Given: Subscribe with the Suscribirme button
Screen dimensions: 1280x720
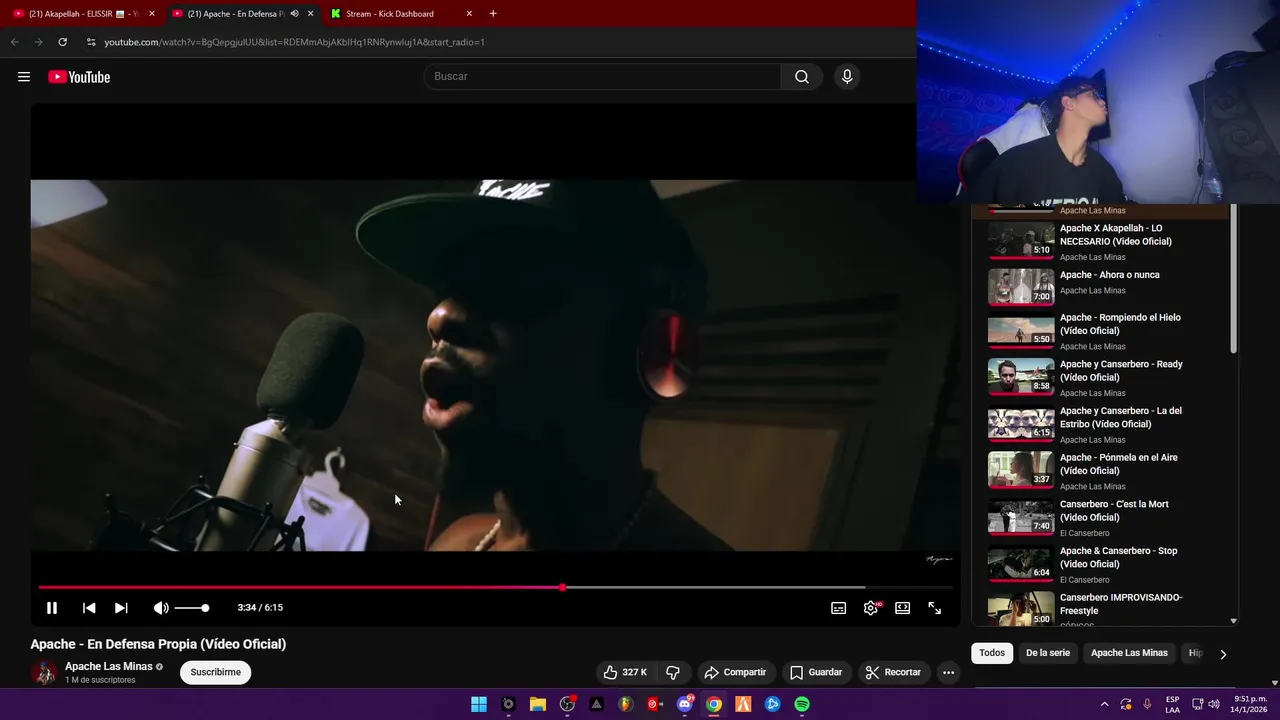Looking at the screenshot, I should pos(216,672).
